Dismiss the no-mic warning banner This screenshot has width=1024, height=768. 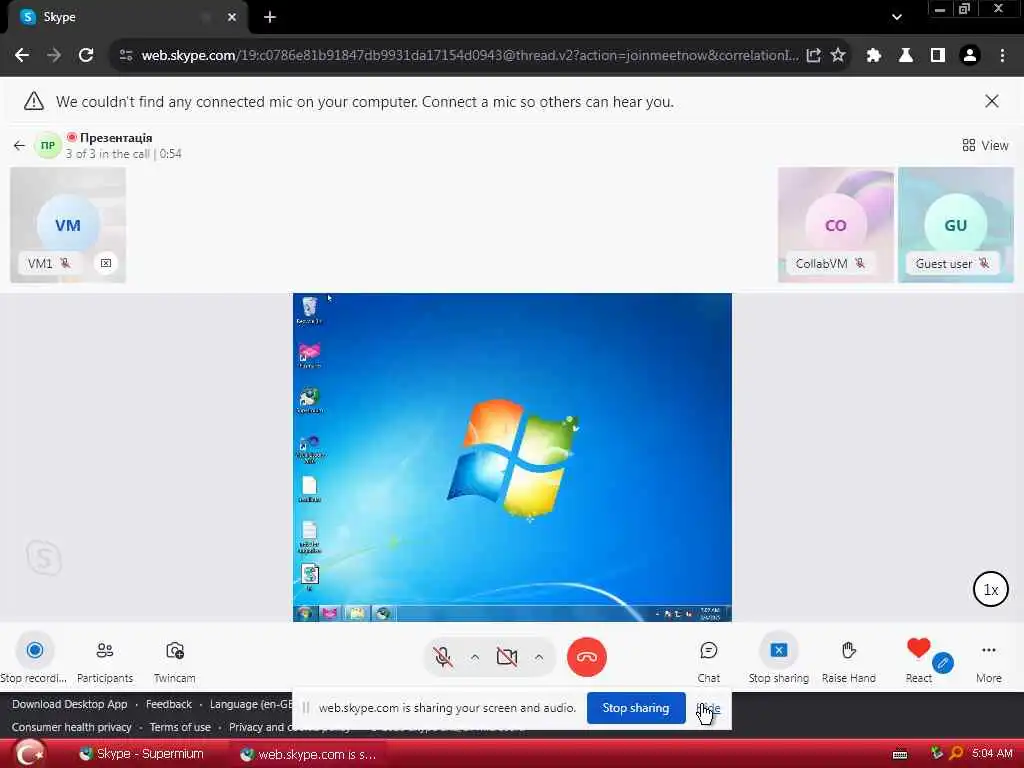click(991, 101)
